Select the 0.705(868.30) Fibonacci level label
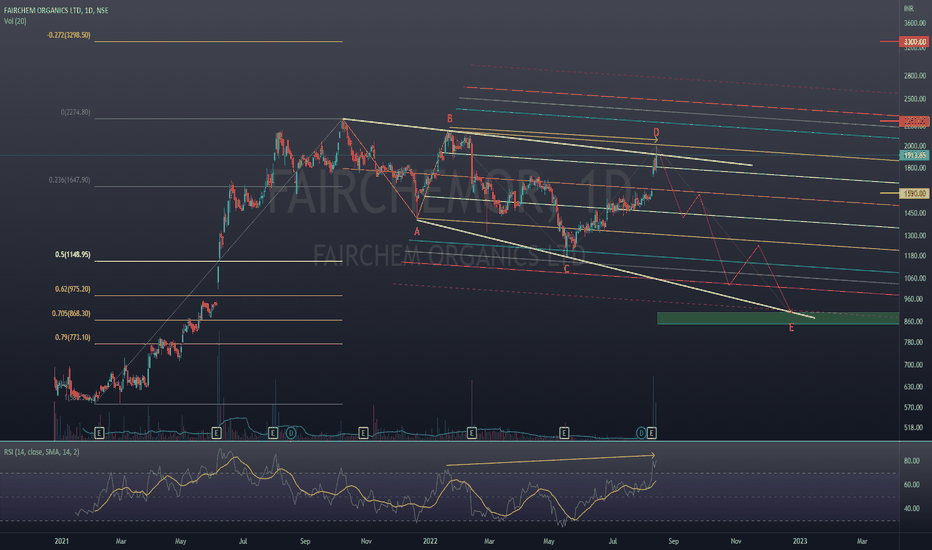Image resolution: width=932 pixels, height=550 pixels. 71,313
